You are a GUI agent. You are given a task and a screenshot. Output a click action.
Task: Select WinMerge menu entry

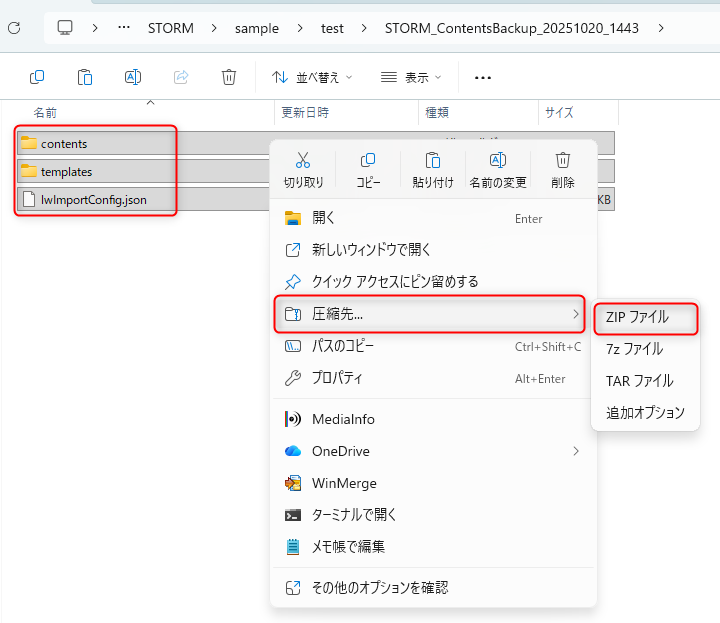pos(433,483)
